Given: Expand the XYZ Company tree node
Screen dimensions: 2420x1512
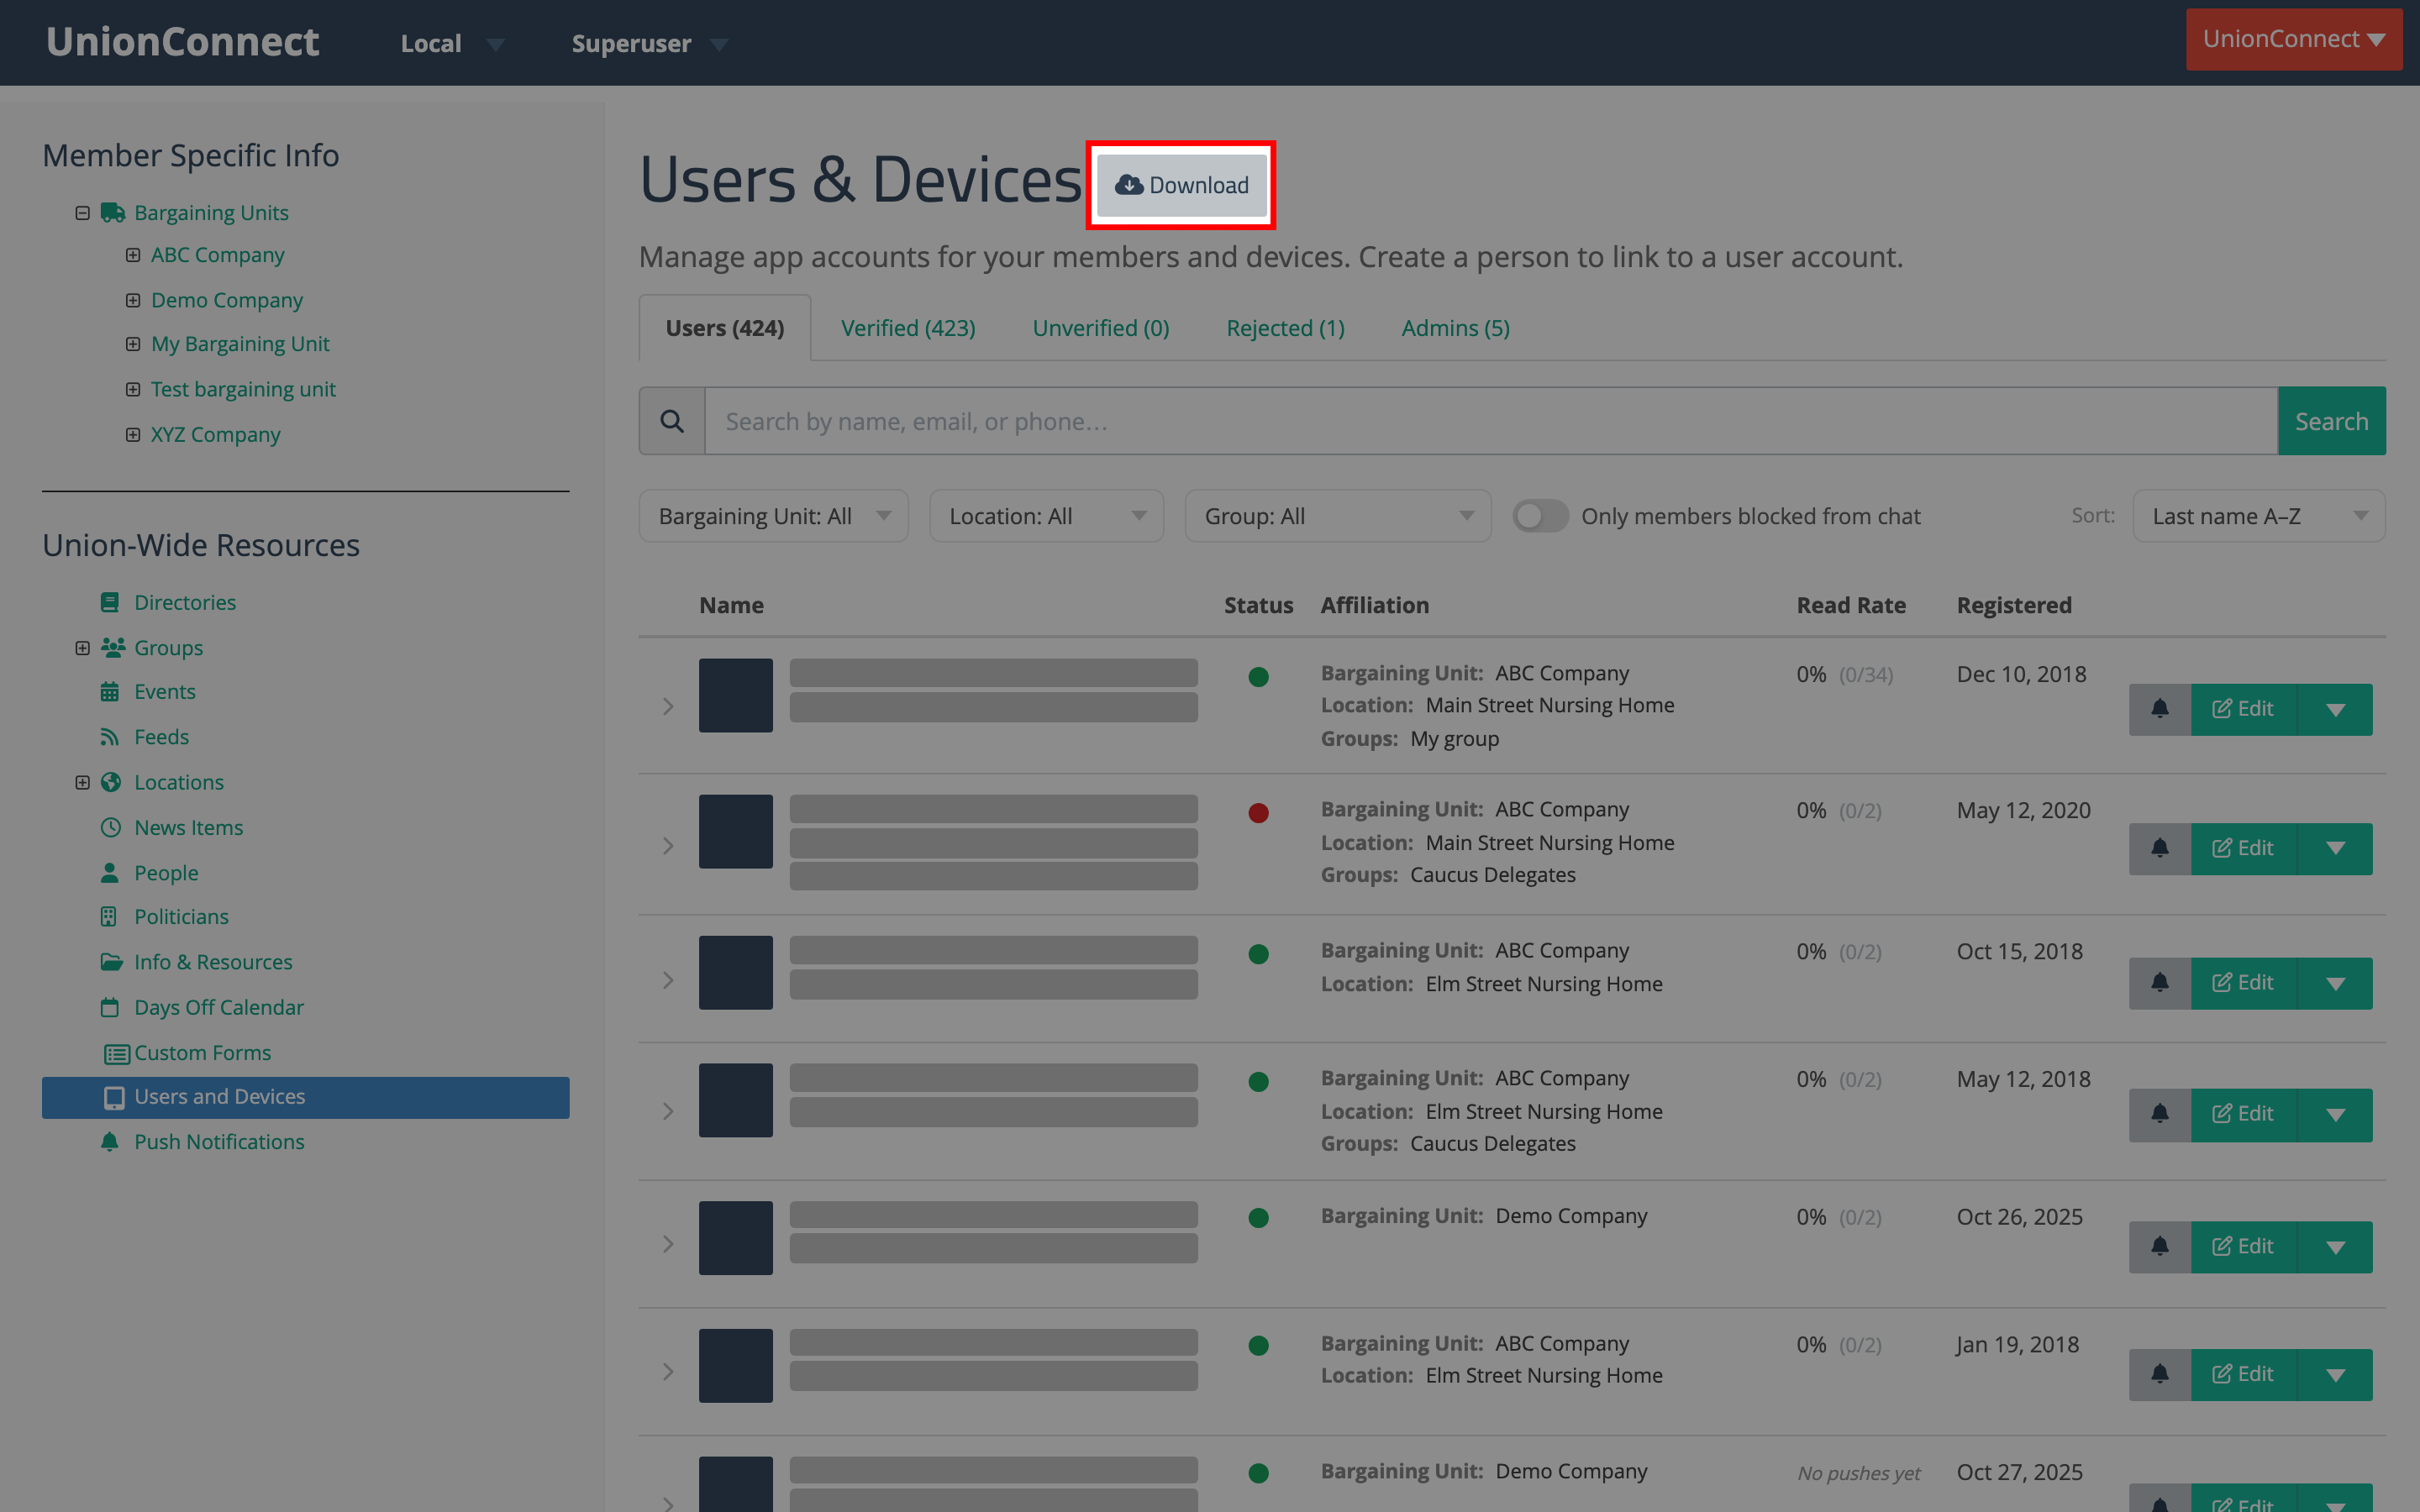Looking at the screenshot, I should 133,434.
